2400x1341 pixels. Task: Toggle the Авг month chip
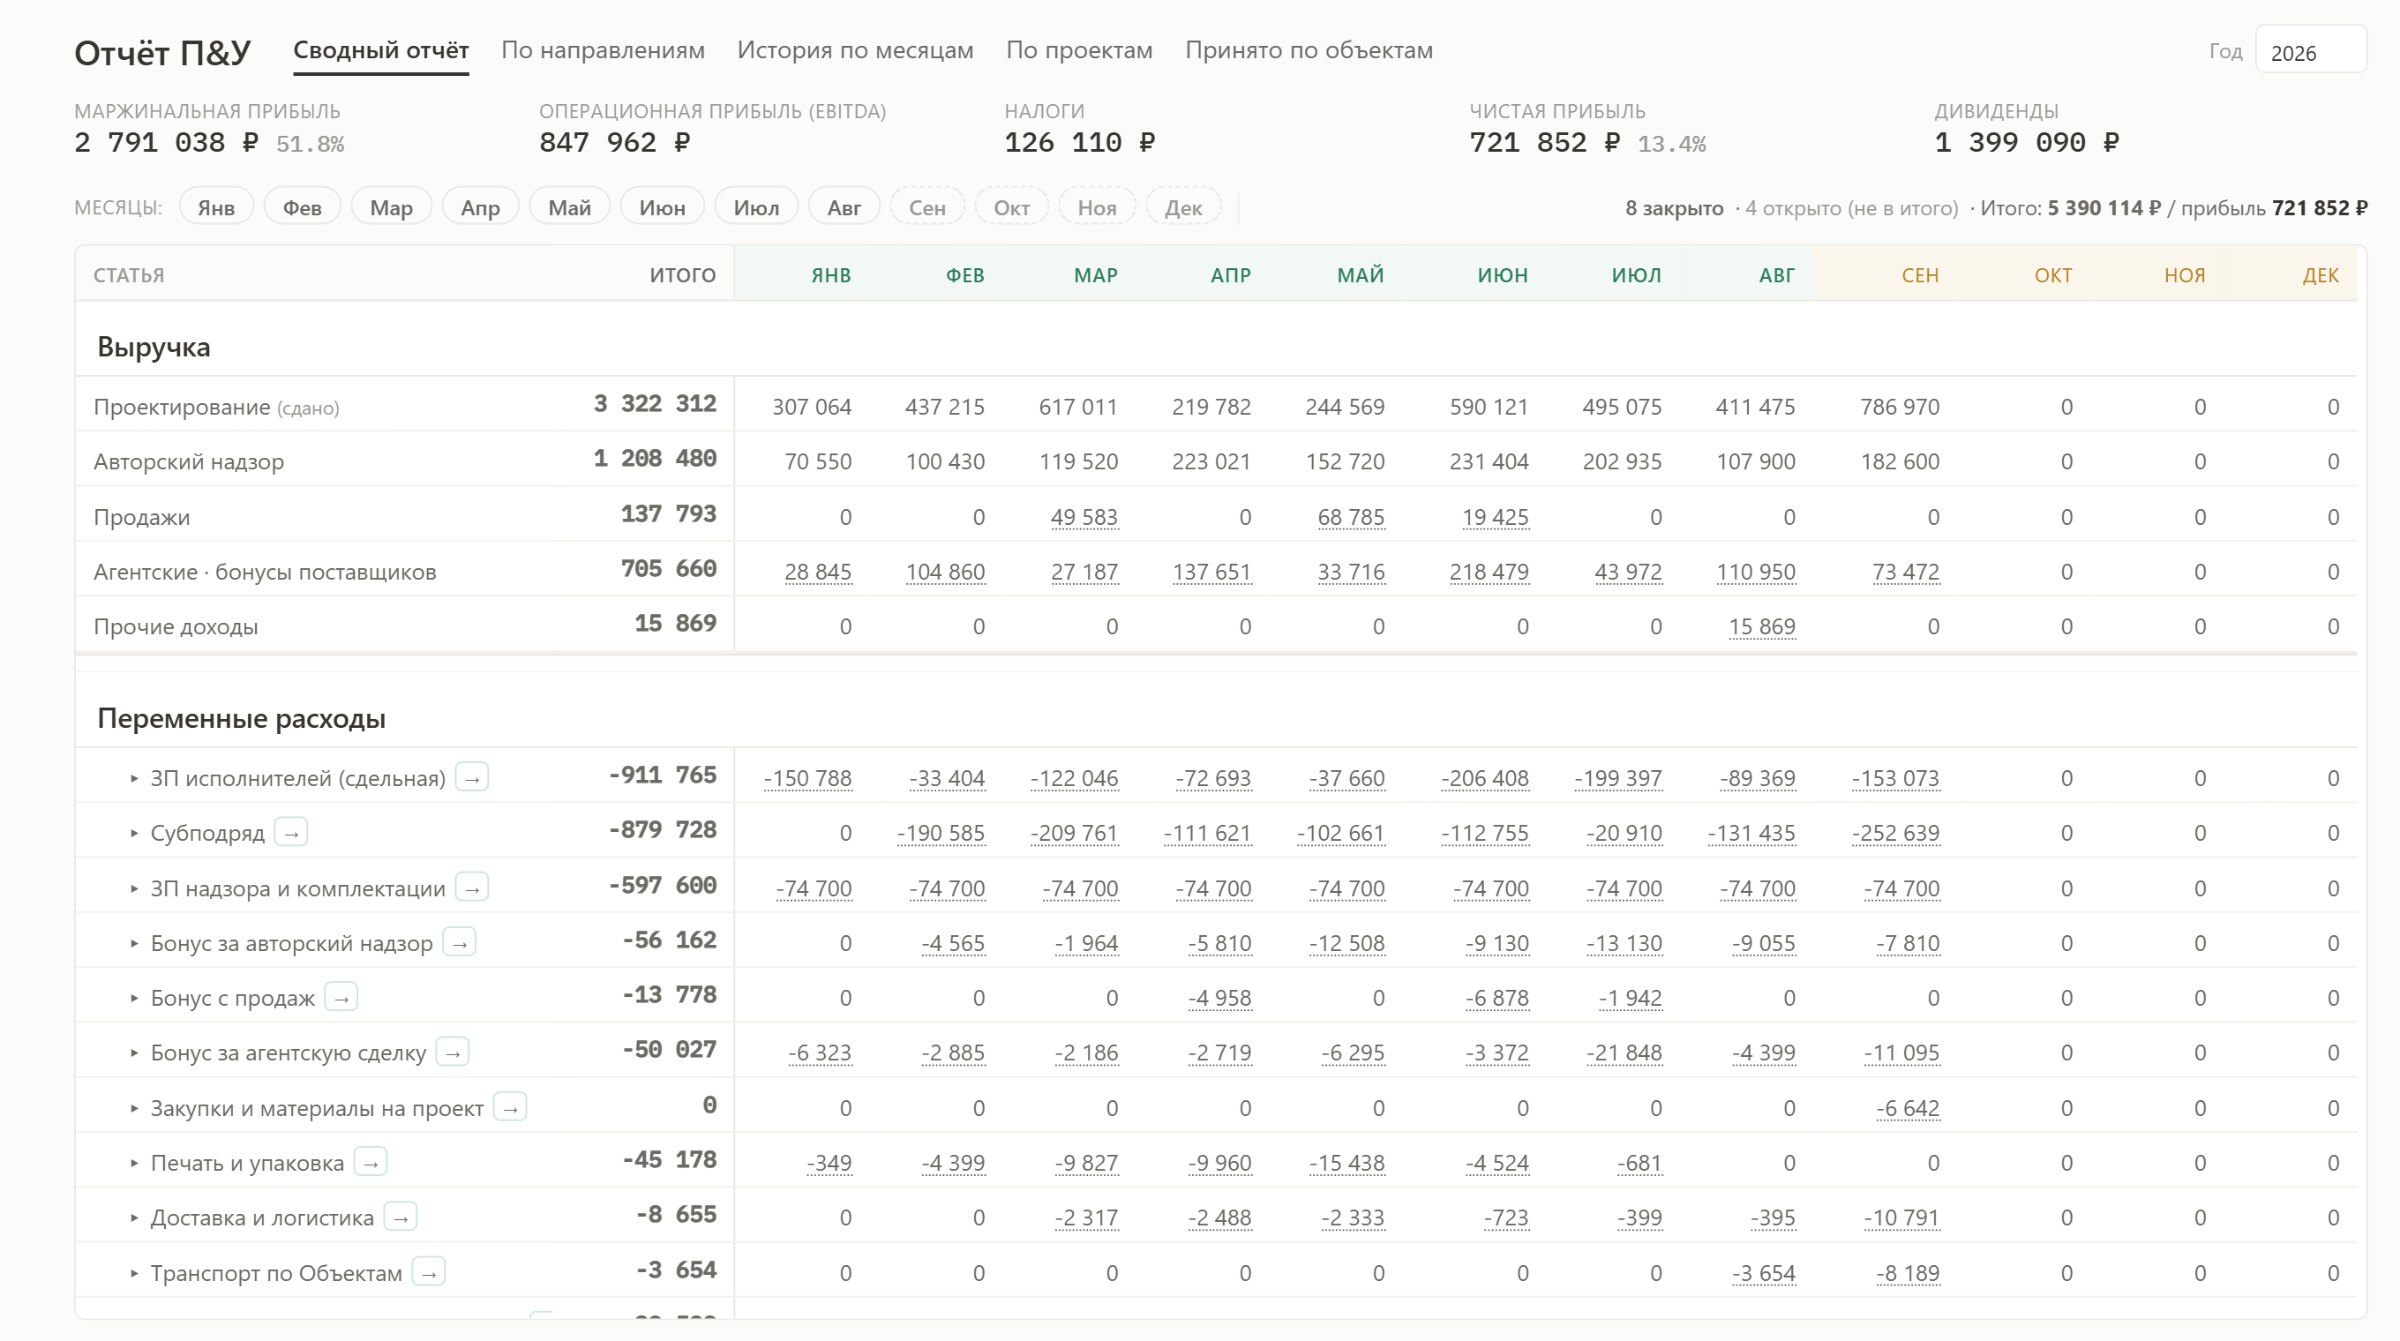pyautogui.click(x=844, y=207)
